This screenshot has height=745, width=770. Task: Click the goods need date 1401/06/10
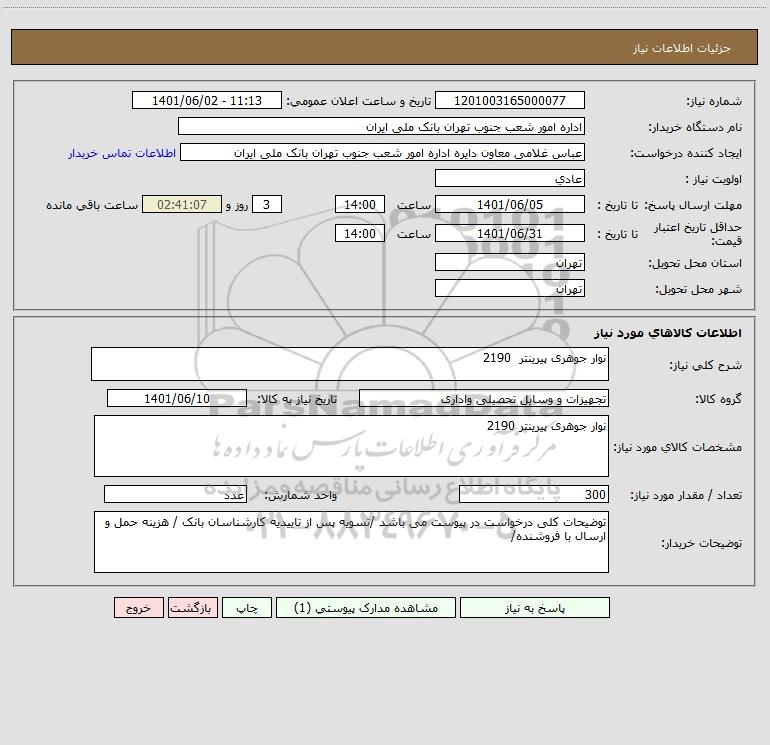click(x=177, y=398)
